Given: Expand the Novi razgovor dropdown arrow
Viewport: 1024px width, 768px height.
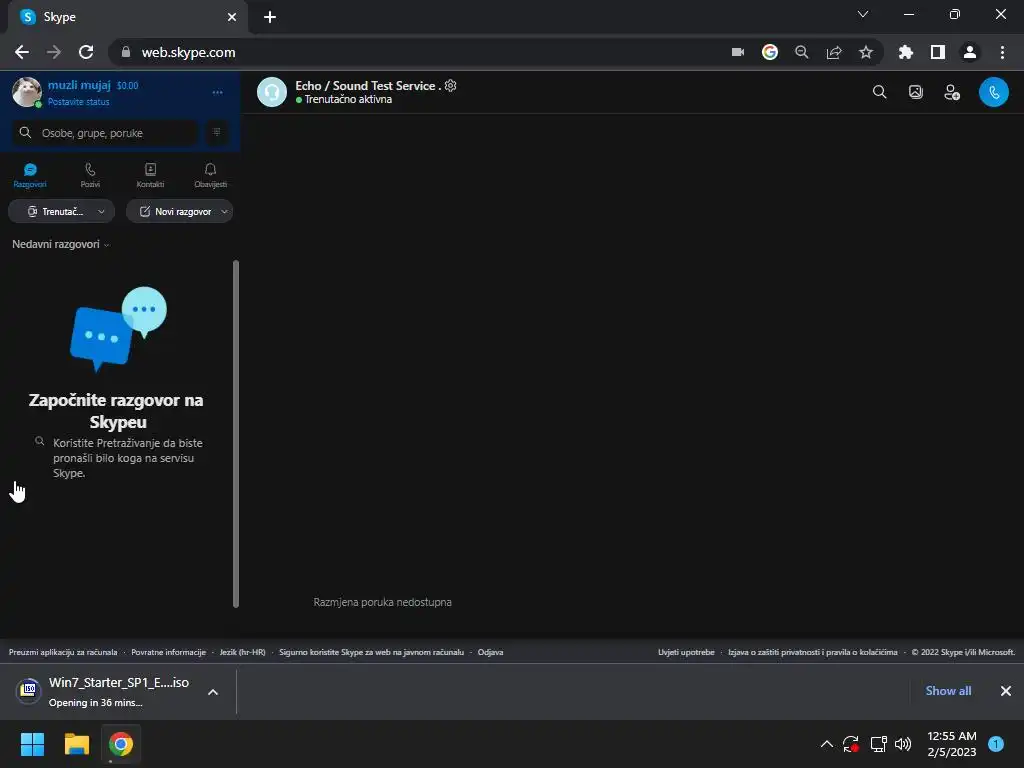Looking at the screenshot, I should [225, 212].
